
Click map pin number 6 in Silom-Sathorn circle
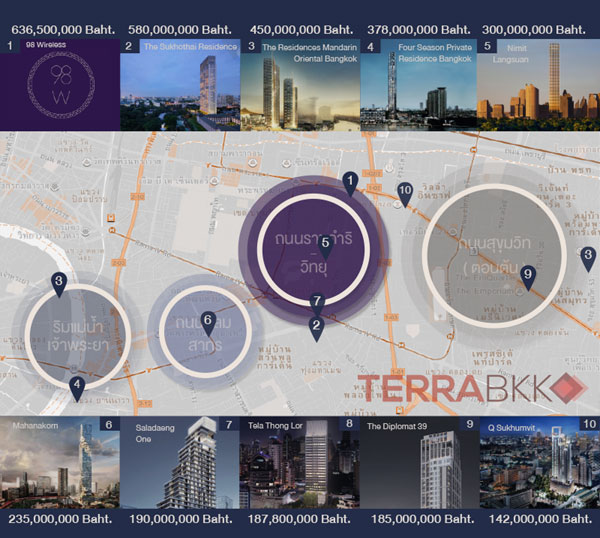207,323
